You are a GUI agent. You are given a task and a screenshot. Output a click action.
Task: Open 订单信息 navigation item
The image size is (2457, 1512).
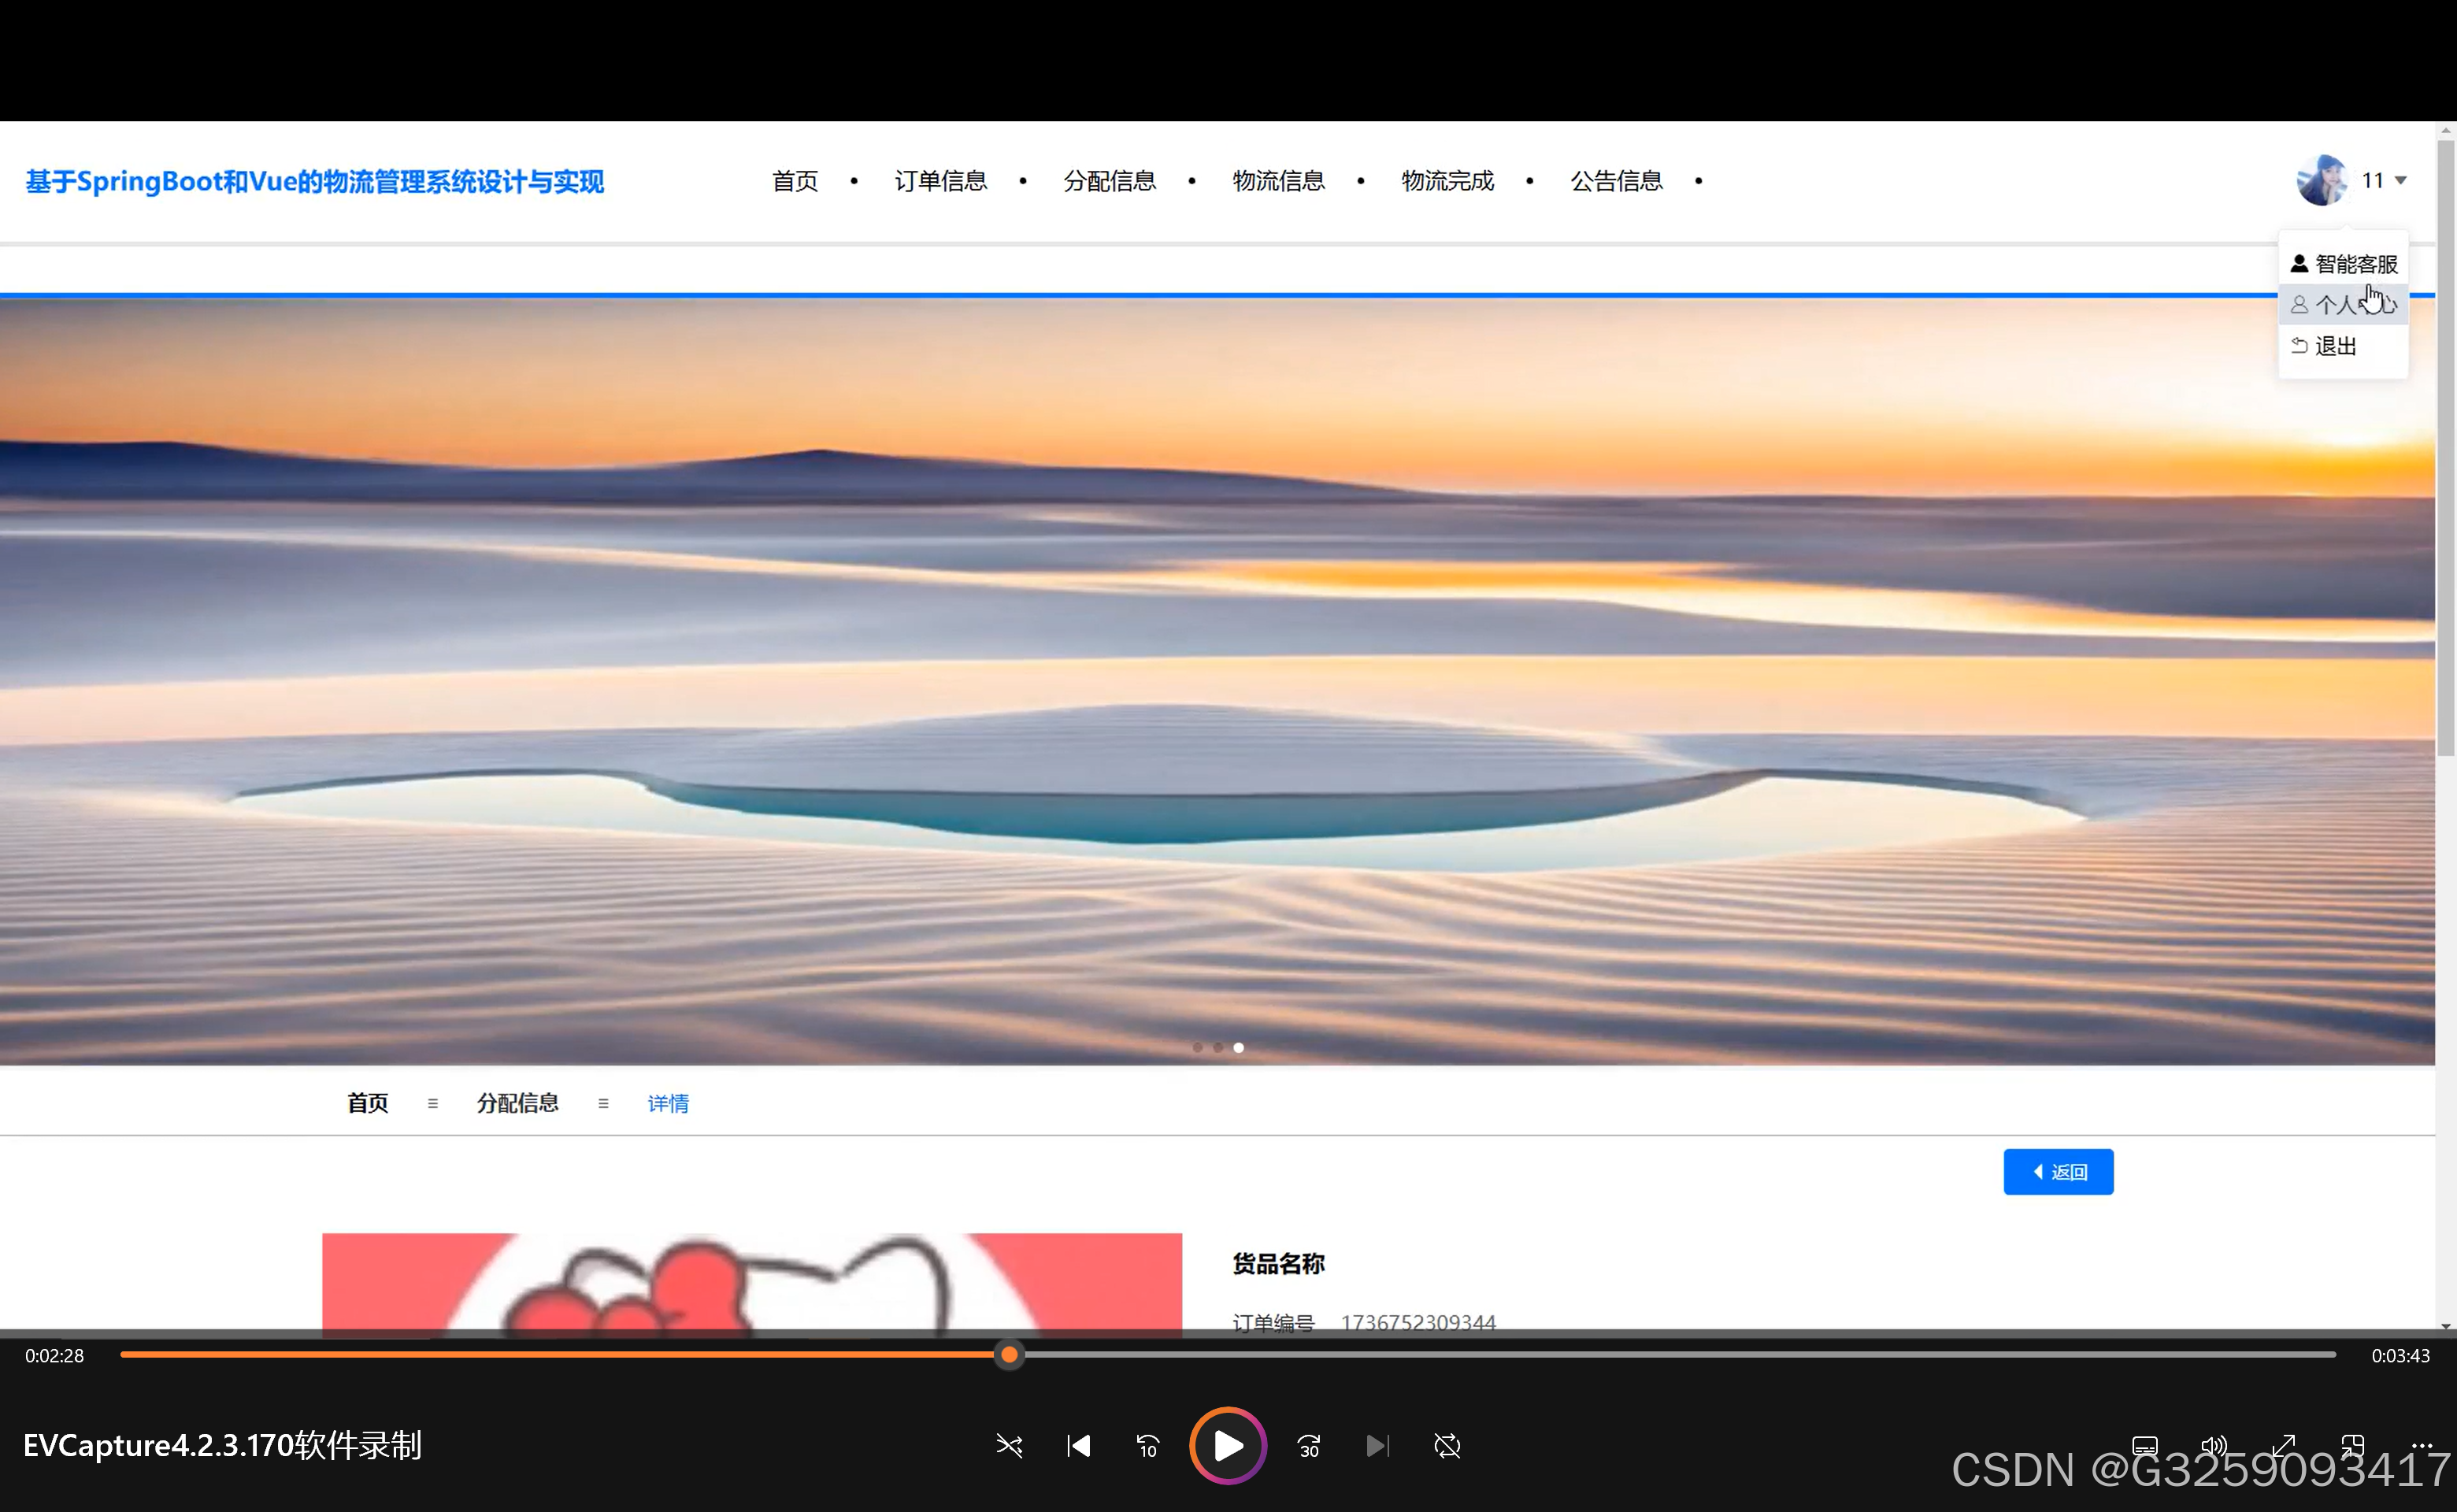940,181
